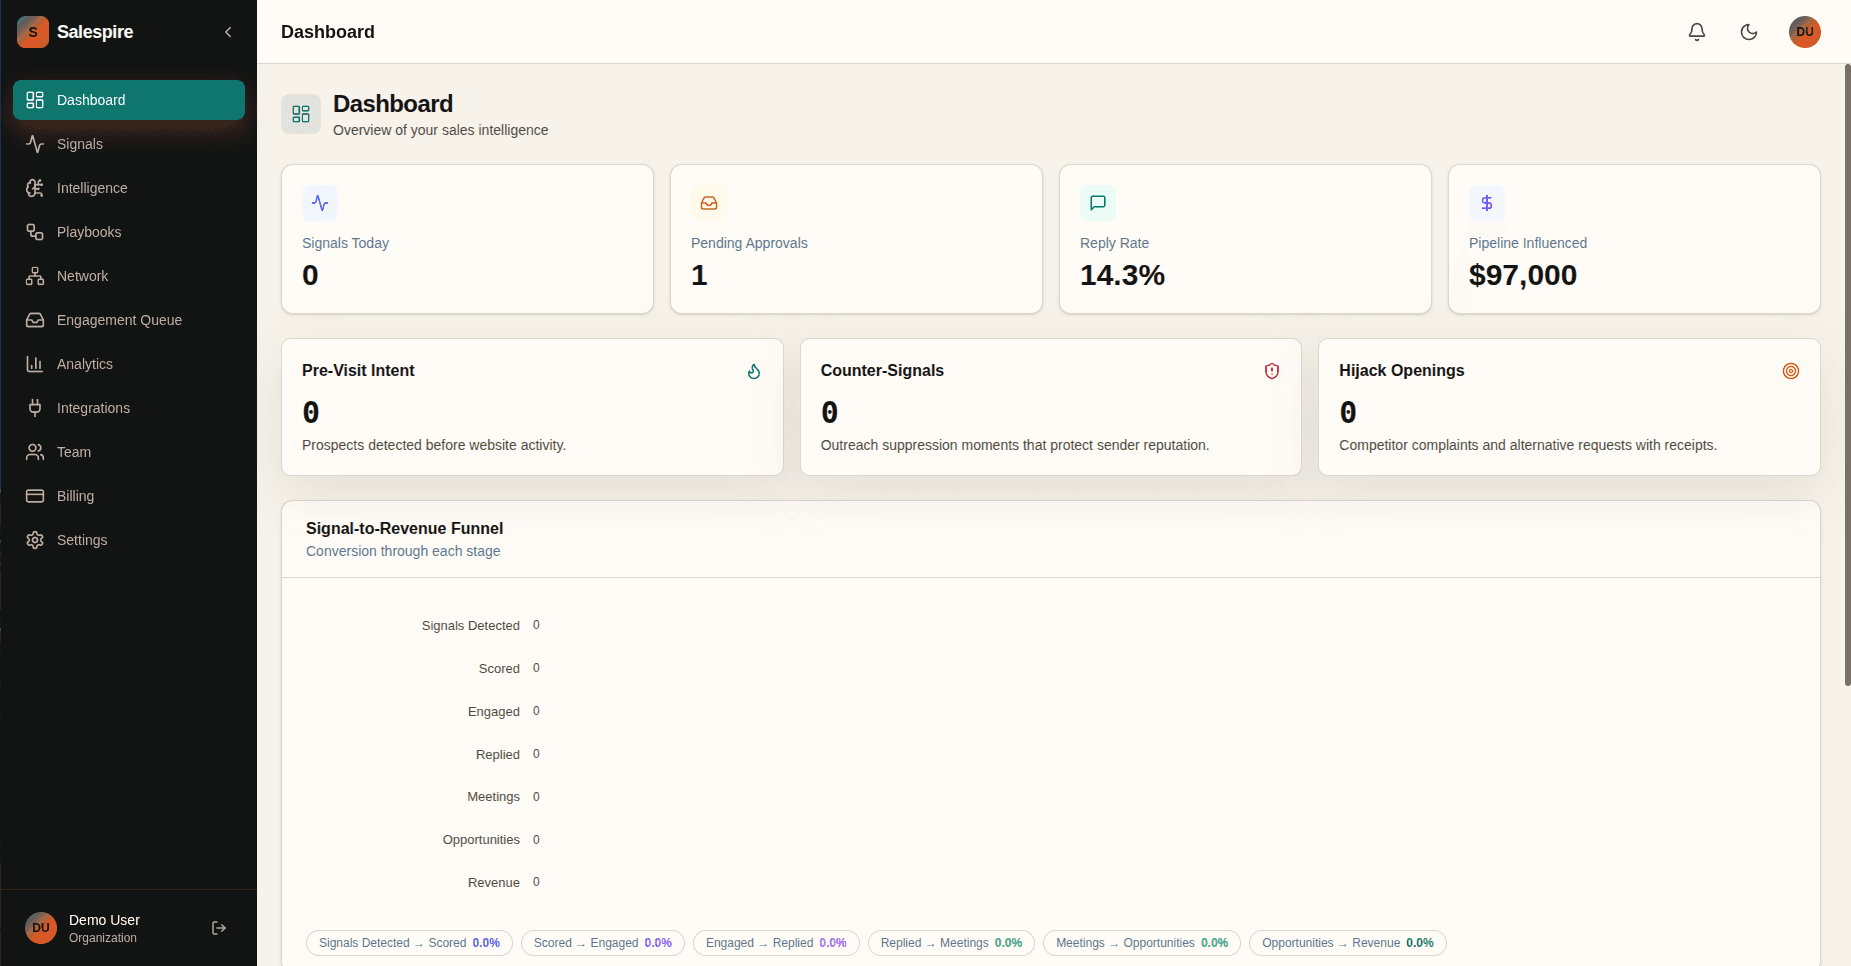Screen dimensions: 1851x966
Task: Click the Pre-Visit Intent flame icon
Action: coord(754,371)
